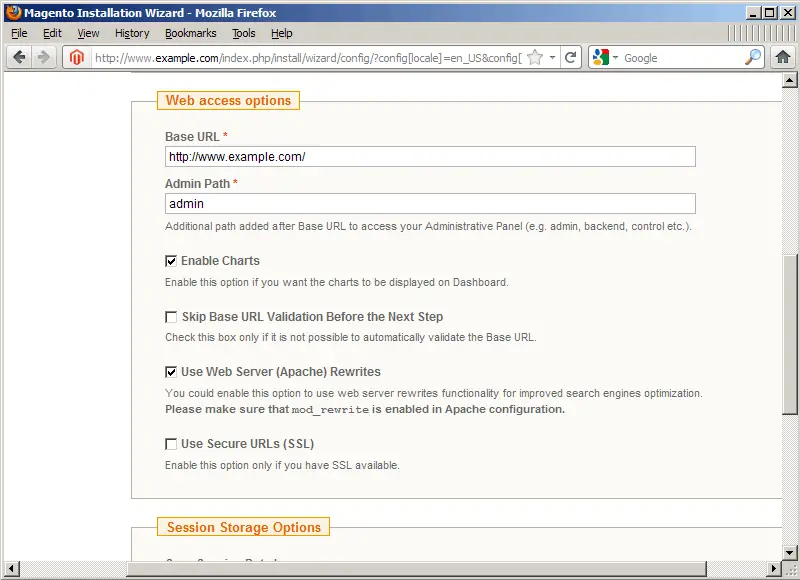This screenshot has width=800, height=580.
Task: Click the Firefox logo in title bar
Action: coord(14,12)
